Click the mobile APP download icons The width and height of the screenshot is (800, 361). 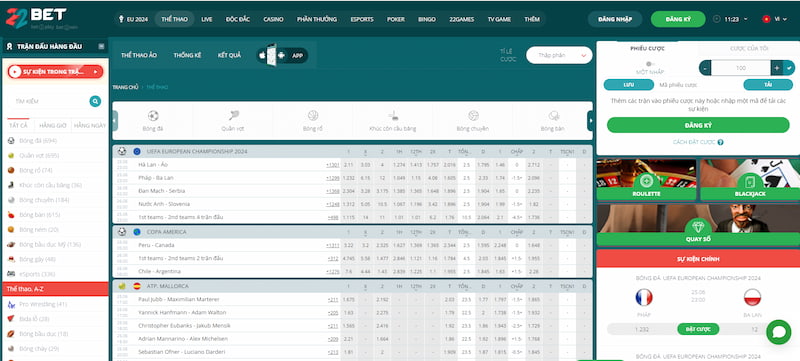pos(282,55)
